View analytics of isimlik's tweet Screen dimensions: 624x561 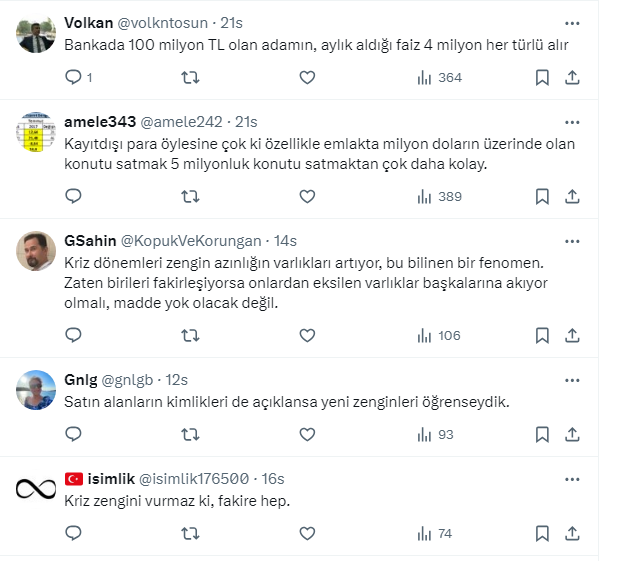pyautogui.click(x=424, y=533)
